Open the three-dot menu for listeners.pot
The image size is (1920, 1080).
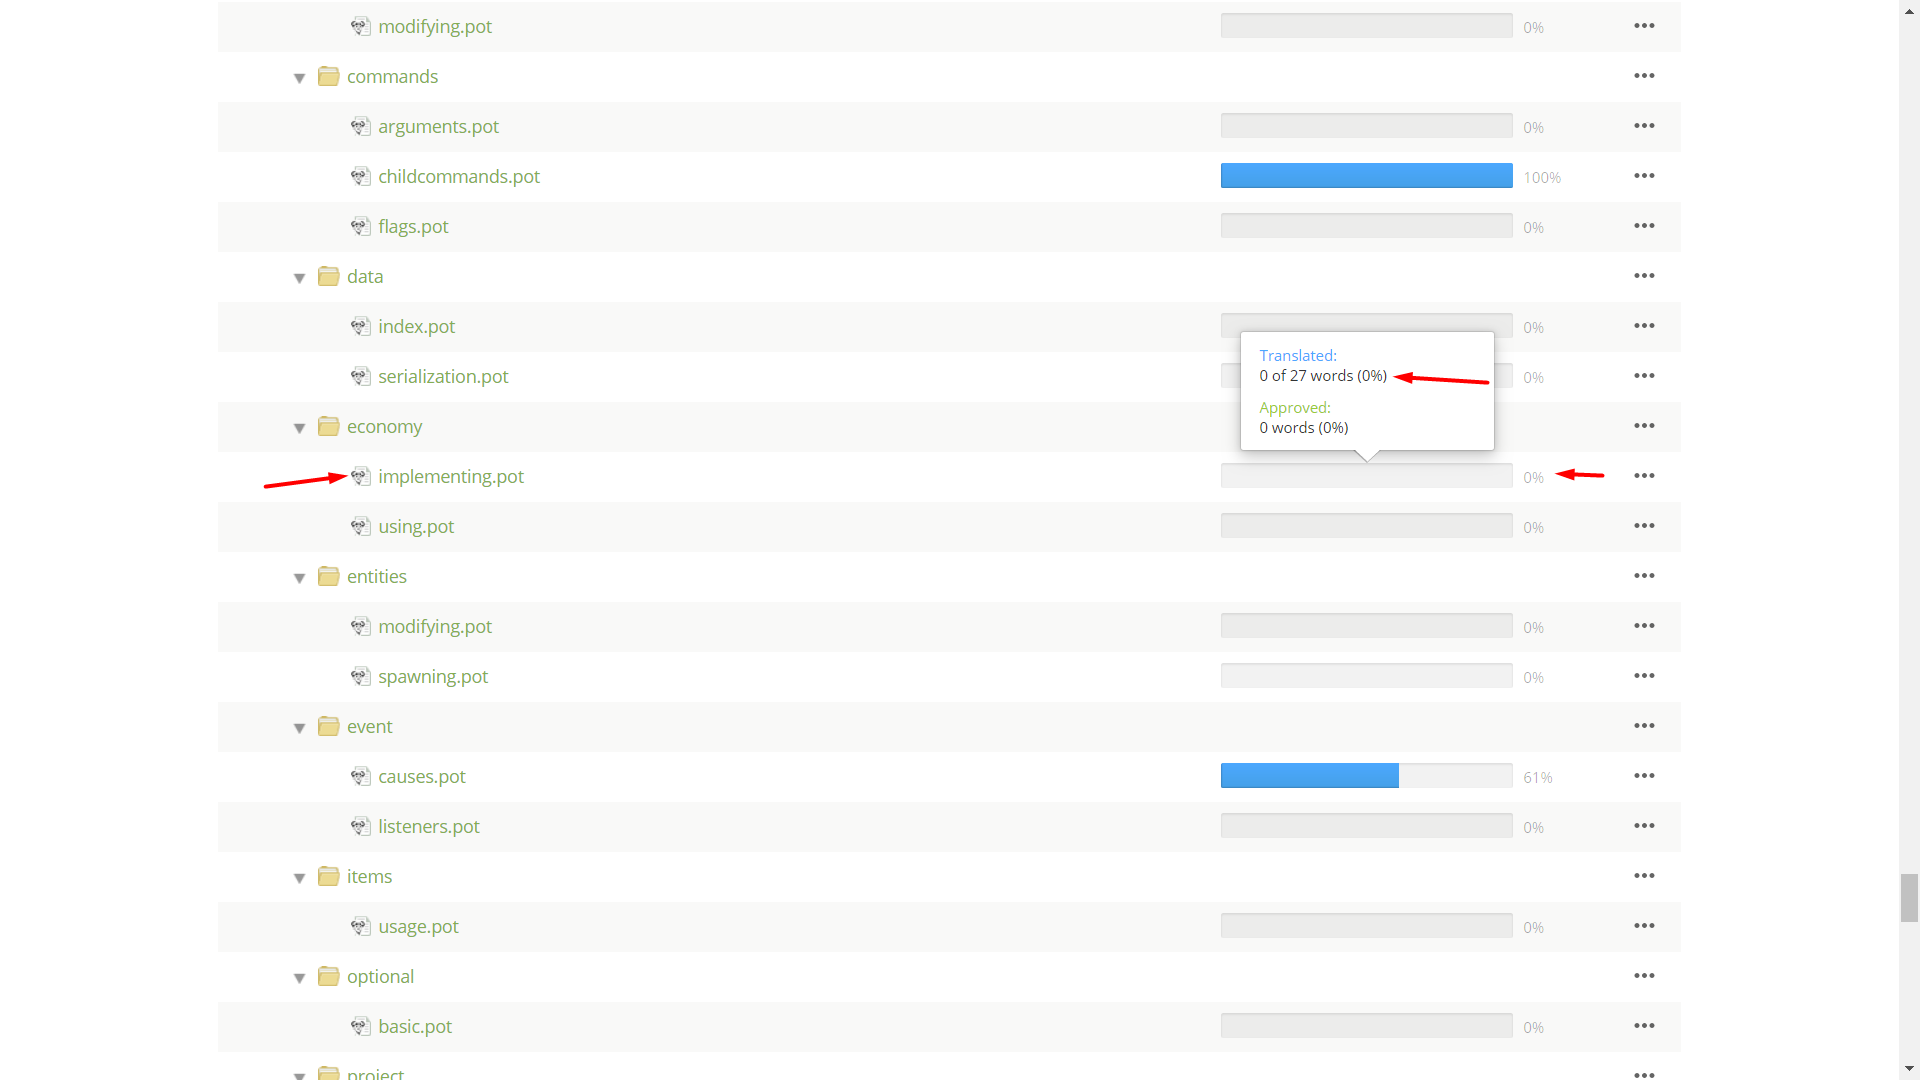coord(1644,826)
